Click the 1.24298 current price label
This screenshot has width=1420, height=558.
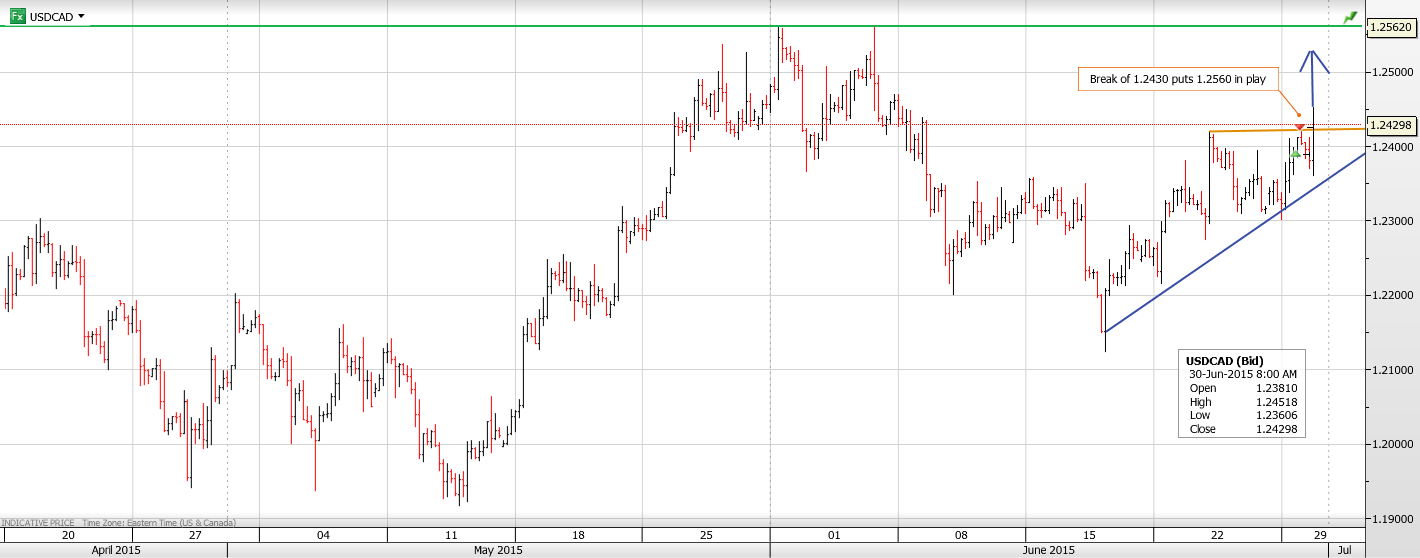(1391, 125)
